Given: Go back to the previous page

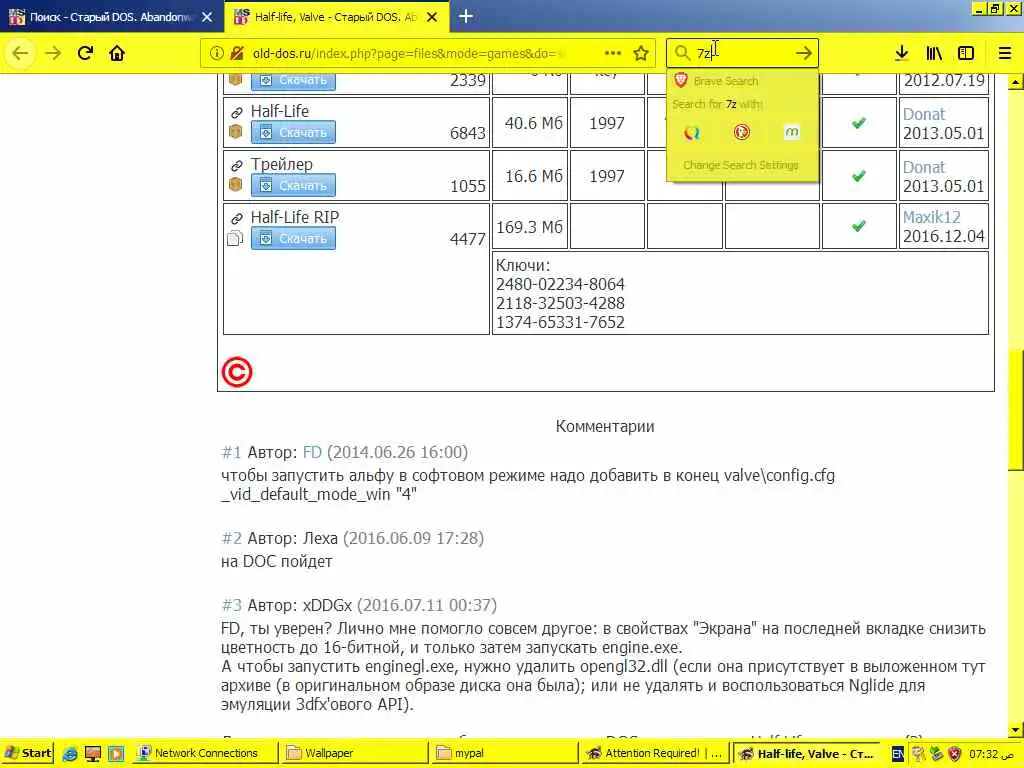Looking at the screenshot, I should click(20, 53).
